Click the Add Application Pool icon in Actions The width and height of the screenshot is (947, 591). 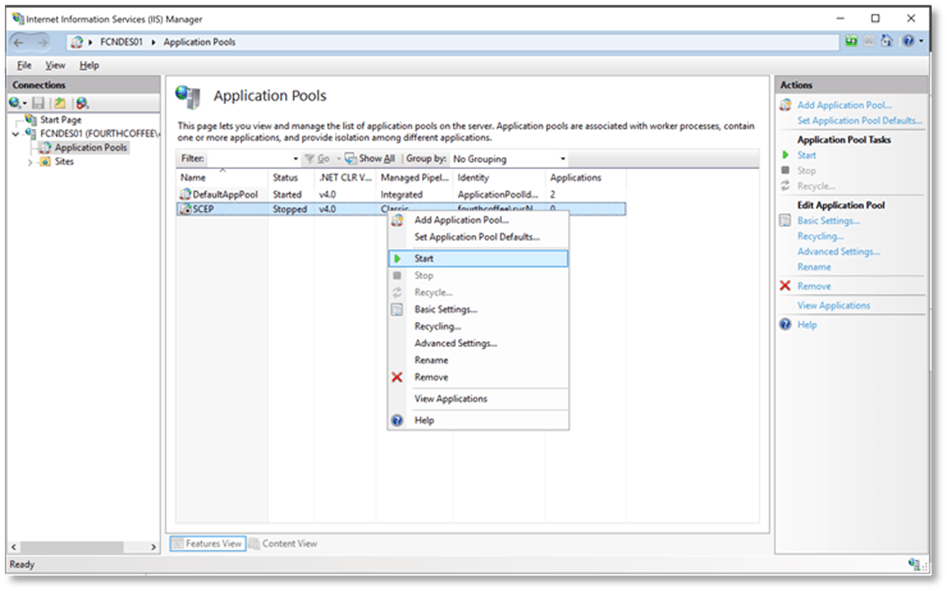click(786, 105)
